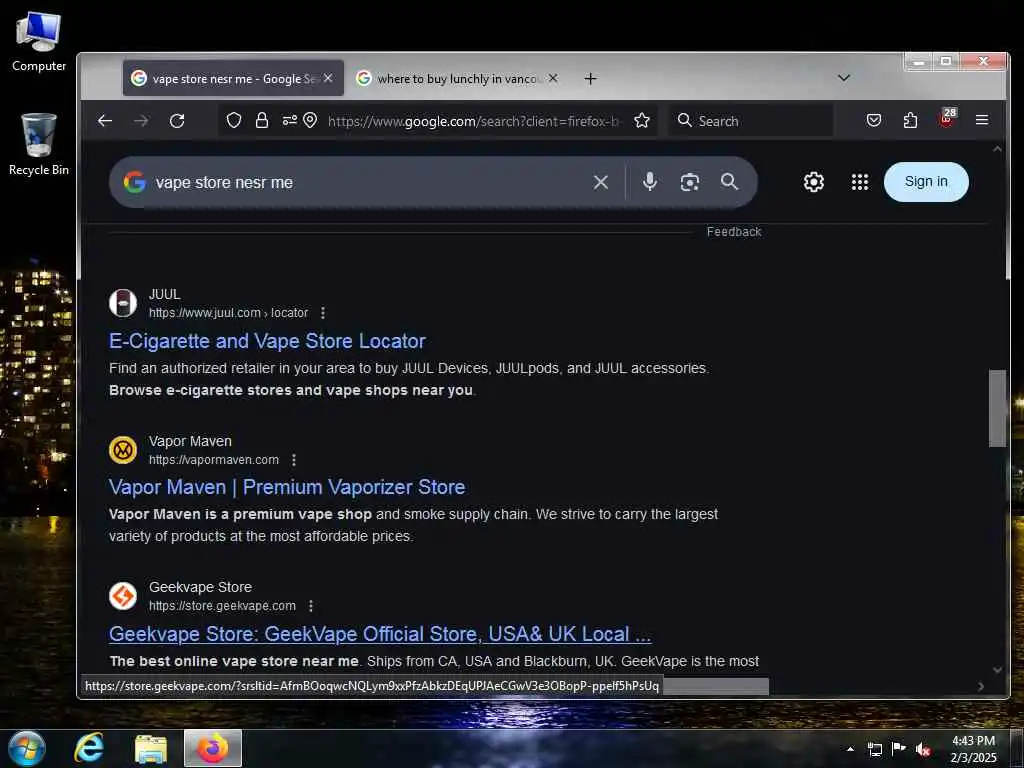Click the Firefox Search toolbar field
The height and width of the screenshot is (768, 1024).
[751, 121]
